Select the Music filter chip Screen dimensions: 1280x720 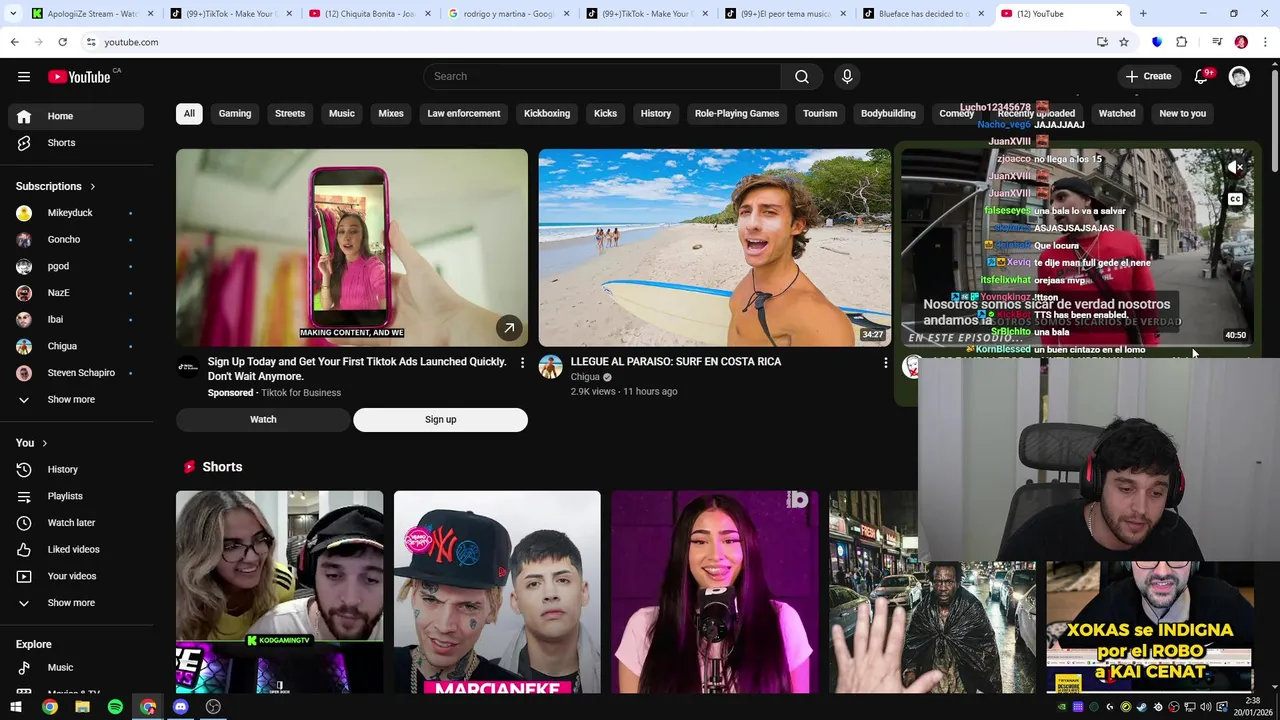pos(342,114)
